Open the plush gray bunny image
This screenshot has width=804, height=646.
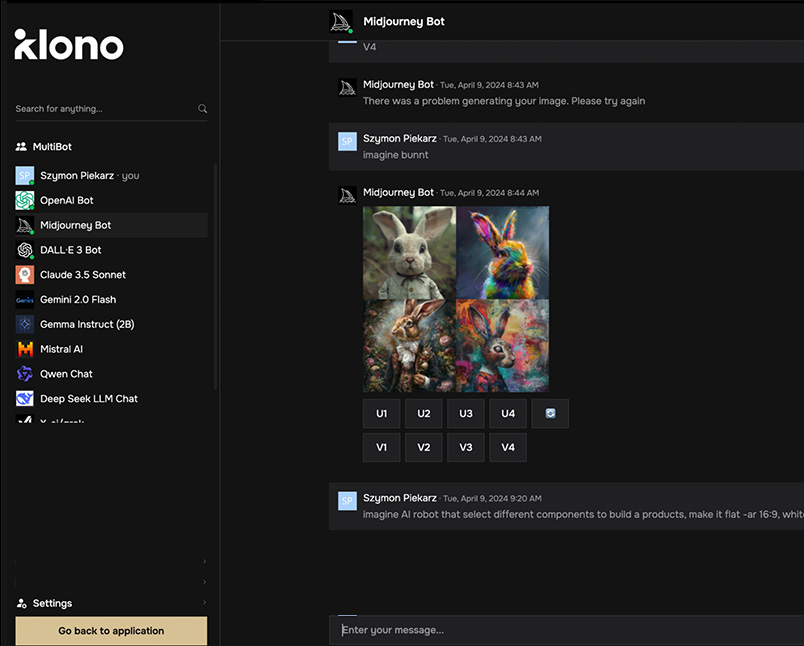[409, 252]
